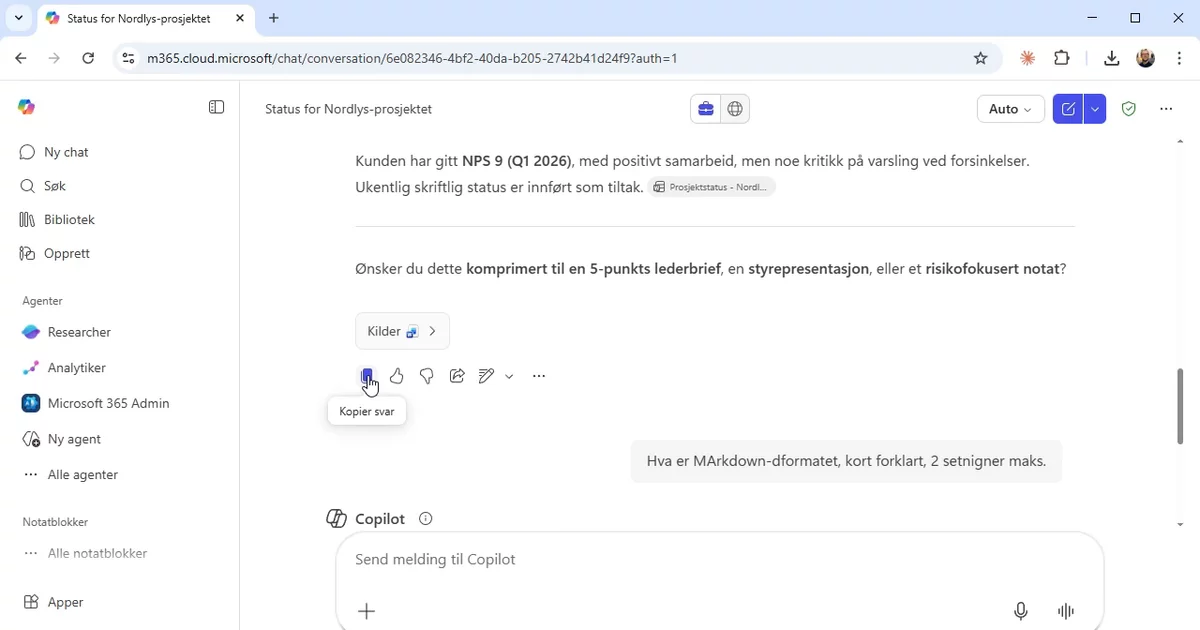Expand dropdown next to the edit icon
Screen dimensions: 1200x630
tap(509, 377)
